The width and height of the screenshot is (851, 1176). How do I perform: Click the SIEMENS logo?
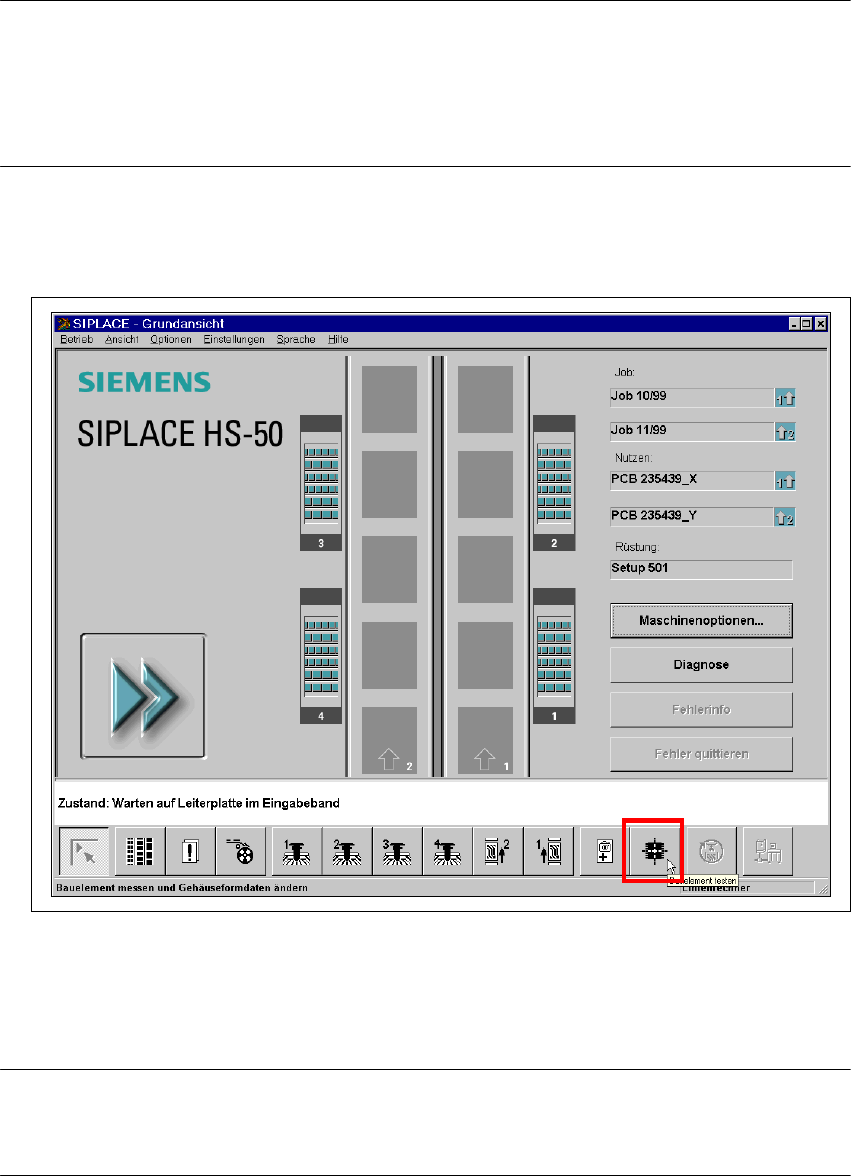pos(145,382)
